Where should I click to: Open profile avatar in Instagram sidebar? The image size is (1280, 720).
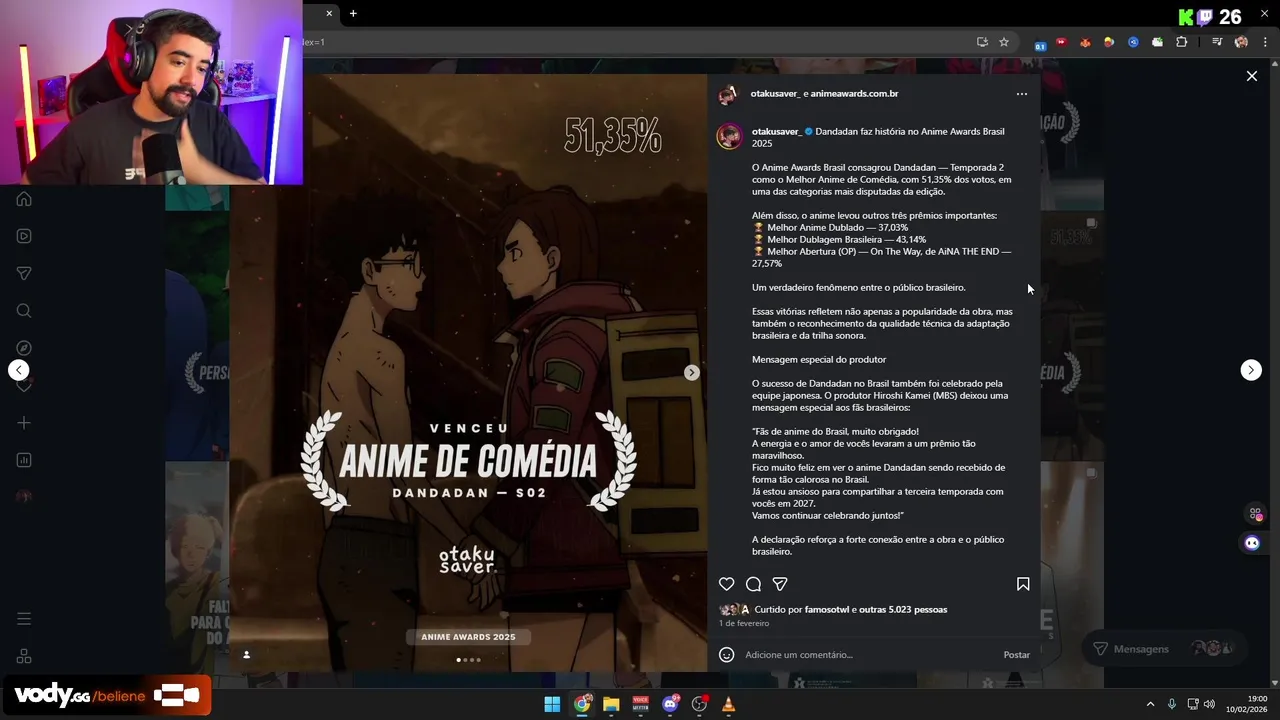click(x=24, y=497)
